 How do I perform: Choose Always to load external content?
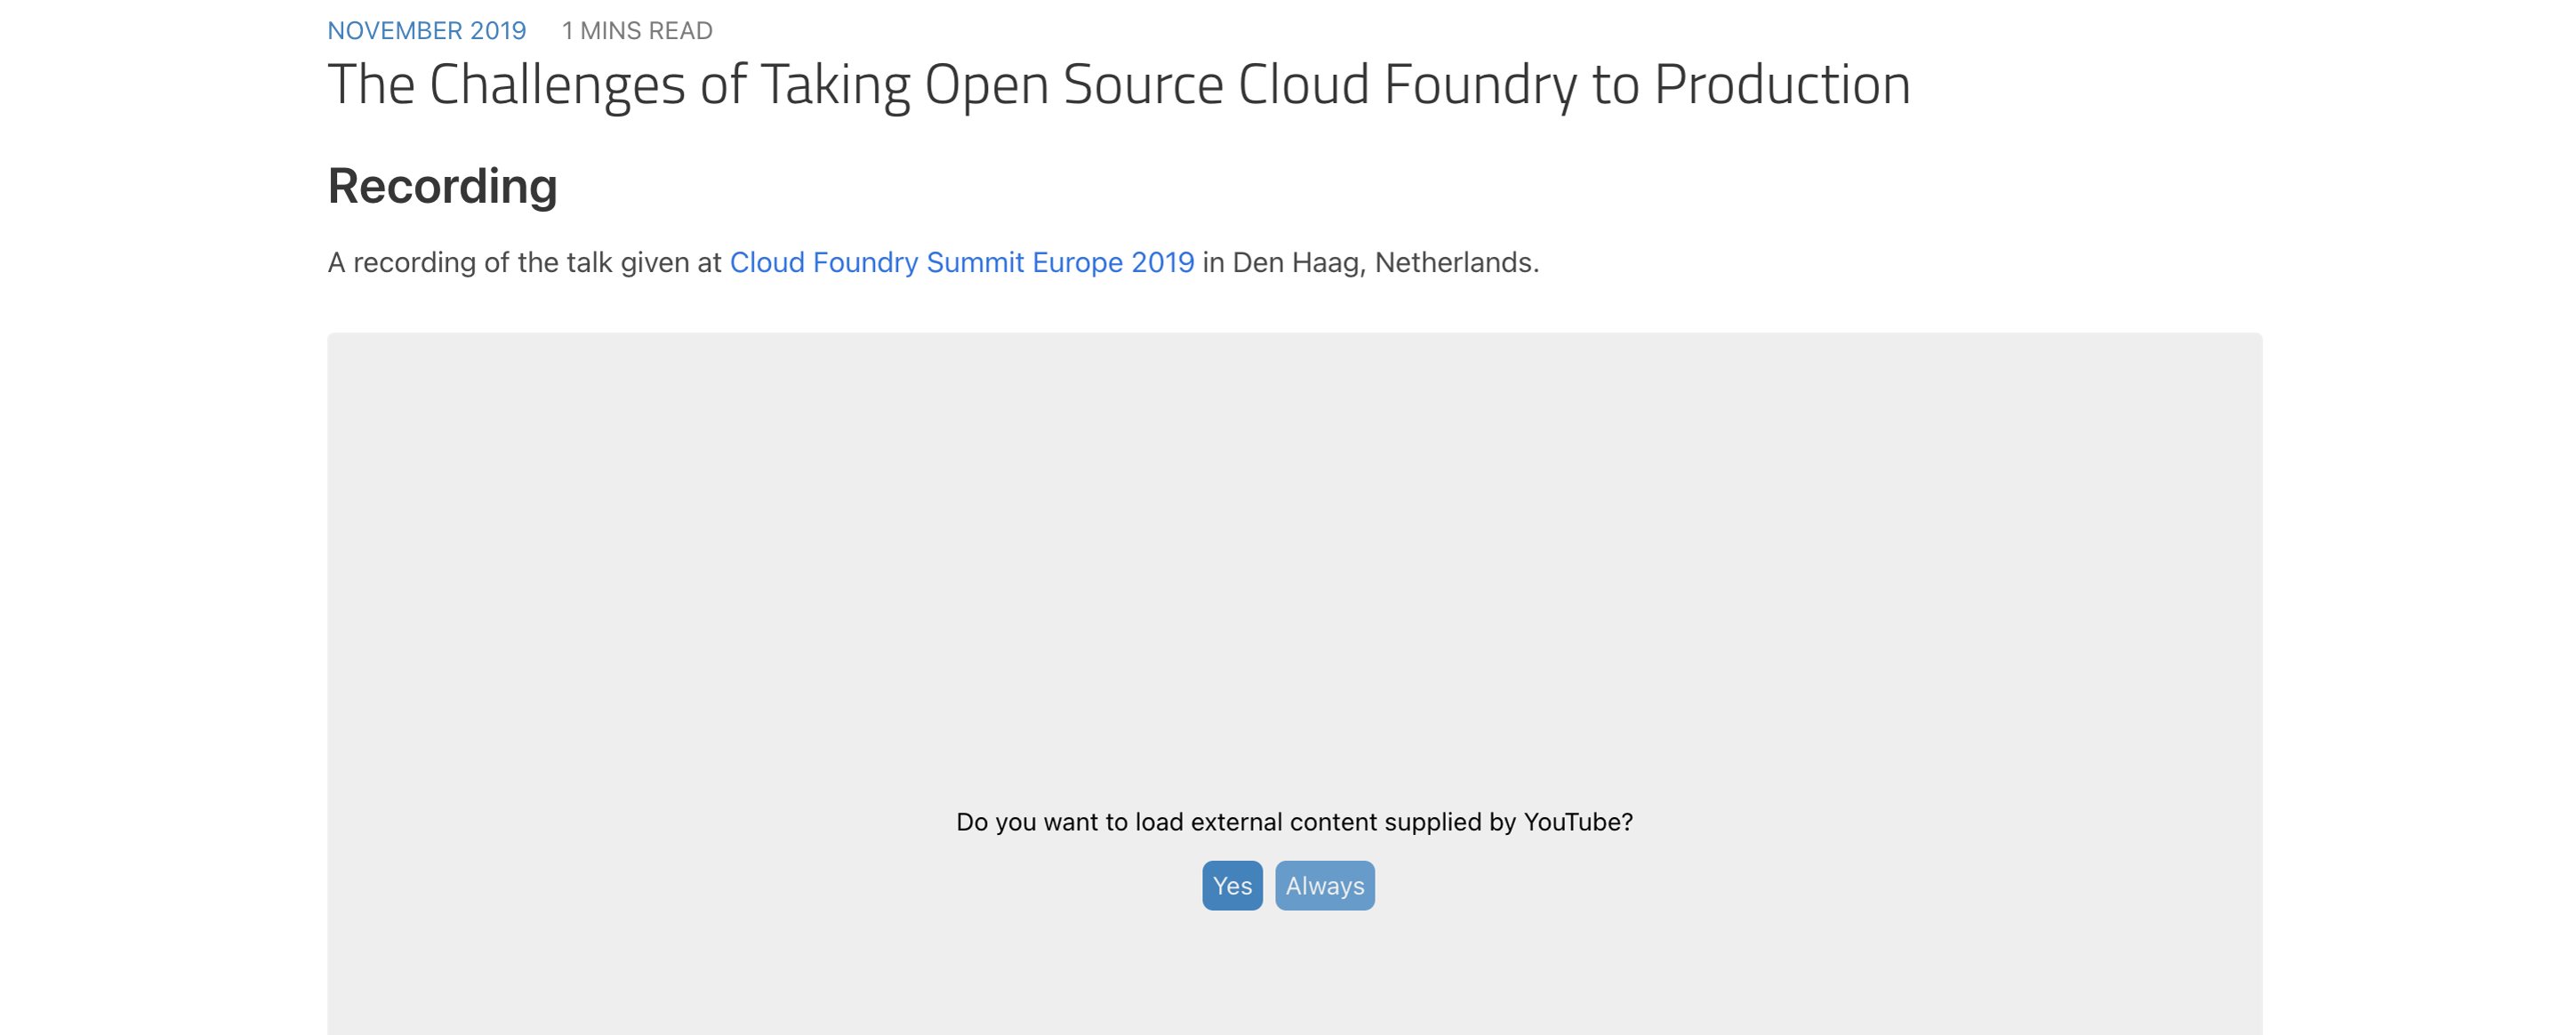[1324, 885]
